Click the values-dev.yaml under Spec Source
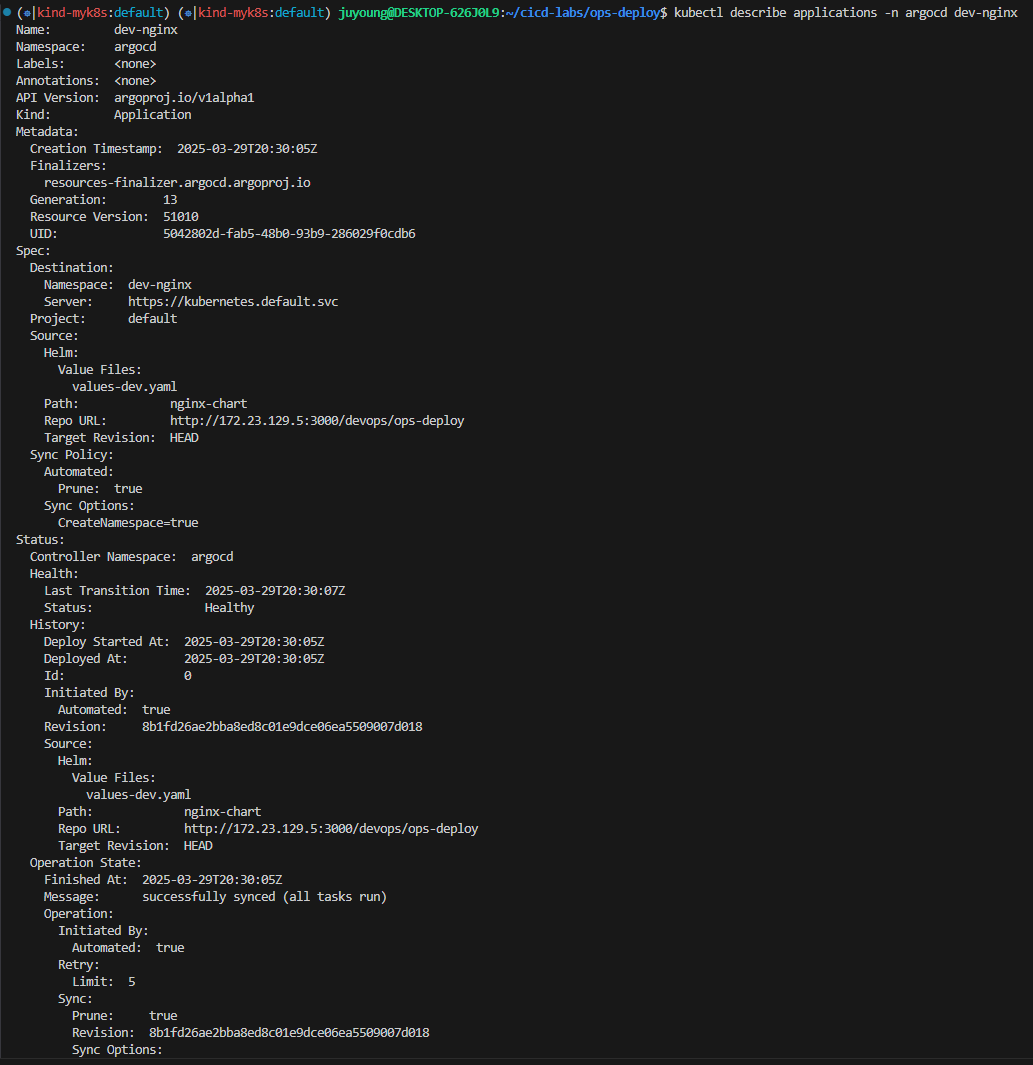 [124, 386]
